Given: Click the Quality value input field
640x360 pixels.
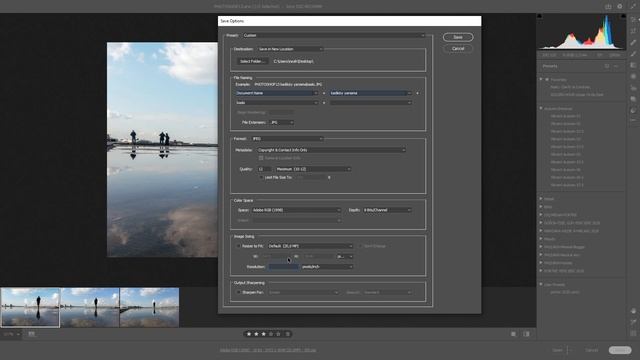Looking at the screenshot, I should (x=264, y=169).
